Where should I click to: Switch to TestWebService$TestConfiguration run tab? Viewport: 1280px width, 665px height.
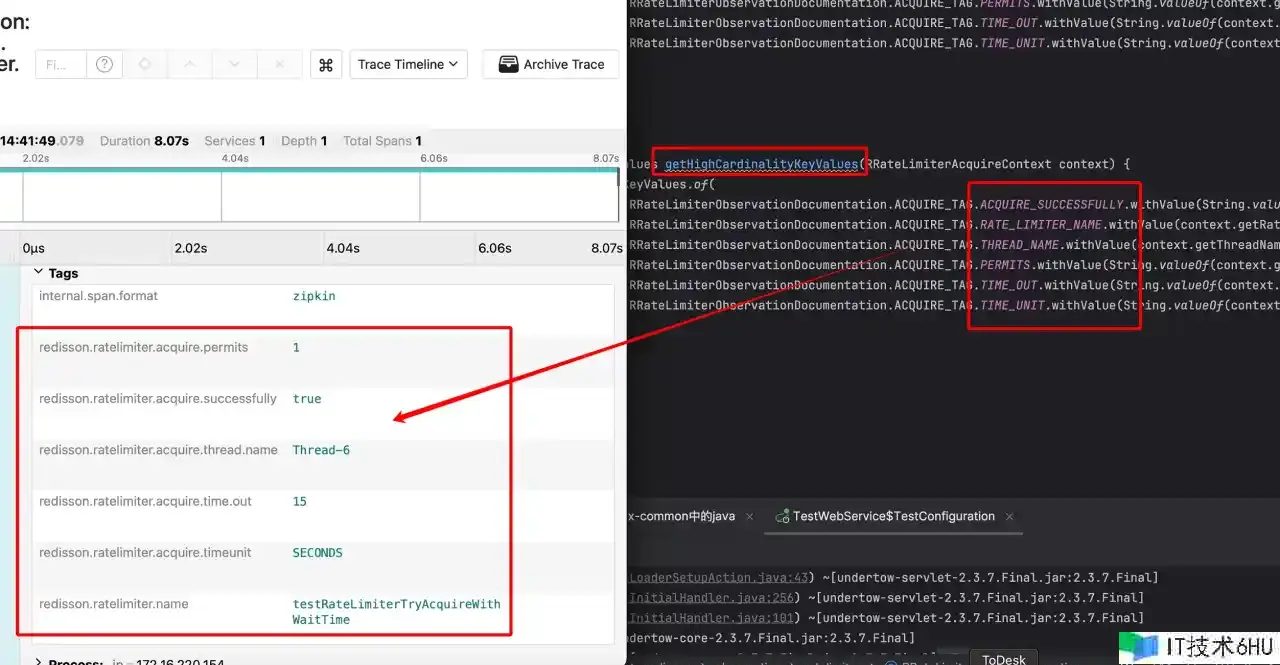[x=893, y=516]
